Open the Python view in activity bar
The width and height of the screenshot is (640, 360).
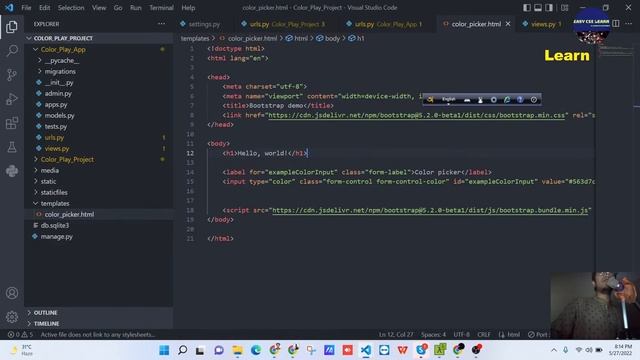[12, 171]
